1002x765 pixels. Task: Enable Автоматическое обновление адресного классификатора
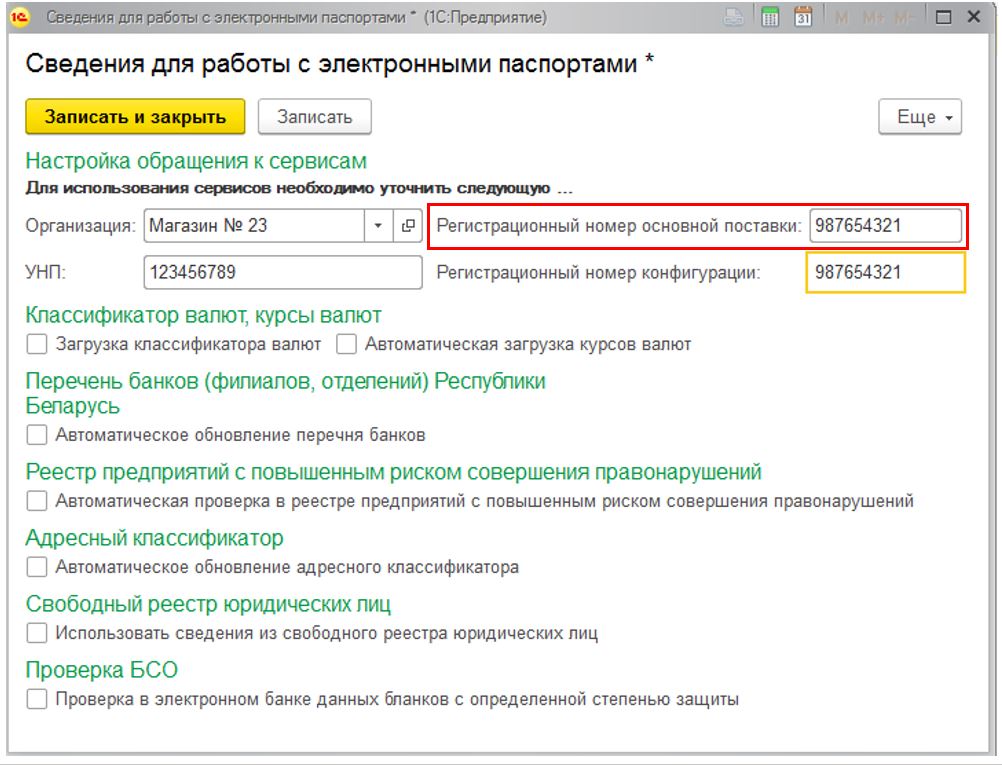click(37, 567)
